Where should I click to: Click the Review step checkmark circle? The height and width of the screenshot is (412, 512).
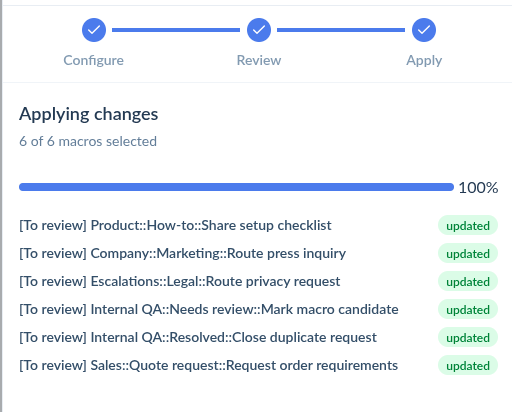(x=259, y=30)
